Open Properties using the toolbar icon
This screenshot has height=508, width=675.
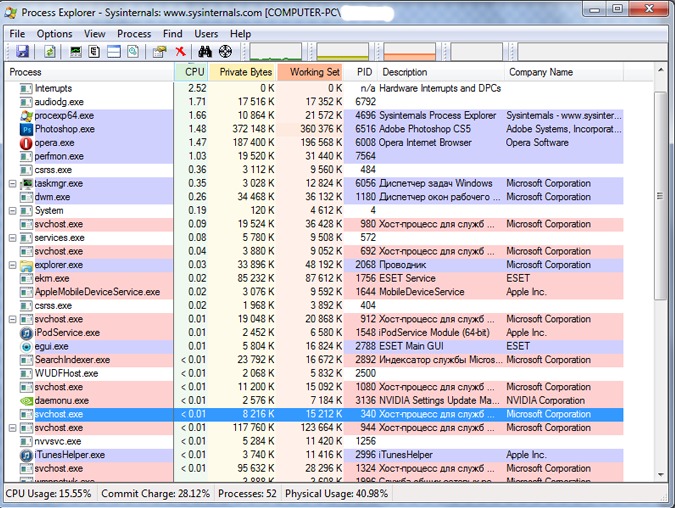pyautogui.click(x=159, y=51)
